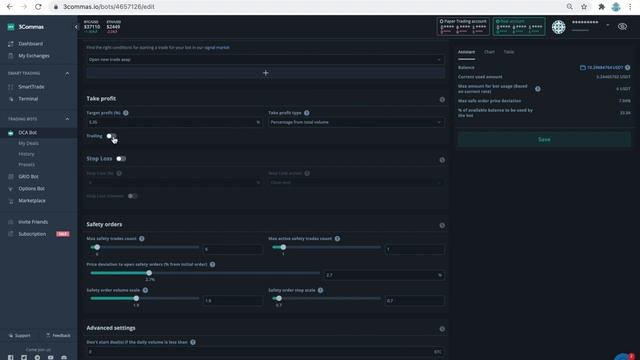Switch to Paper Trading account

463,27
